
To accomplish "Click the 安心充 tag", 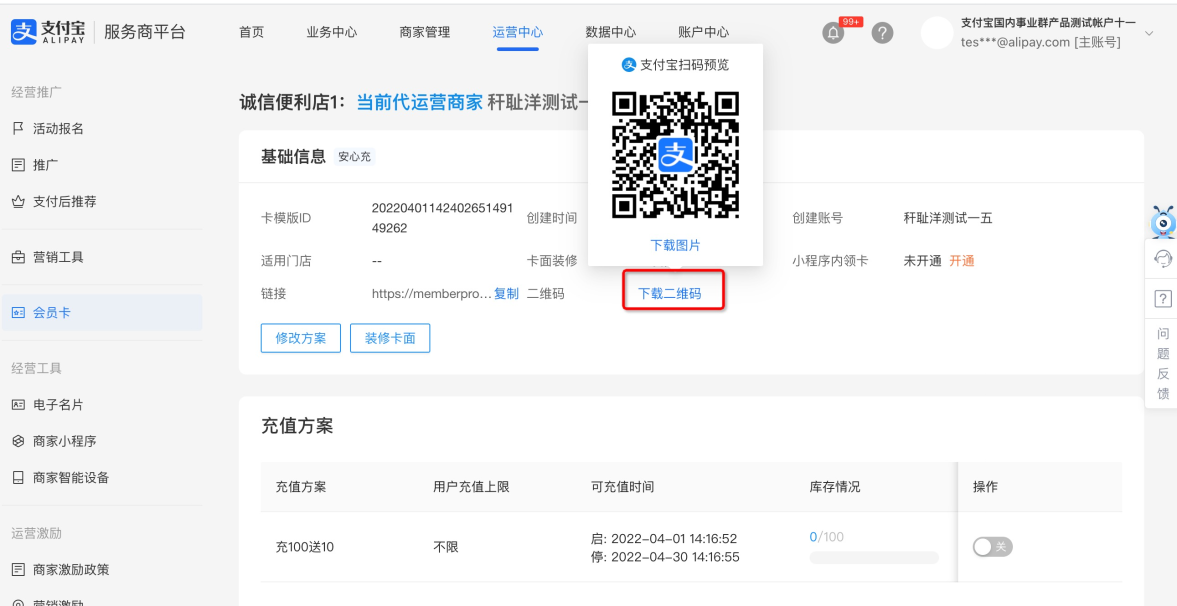I will (354, 157).
